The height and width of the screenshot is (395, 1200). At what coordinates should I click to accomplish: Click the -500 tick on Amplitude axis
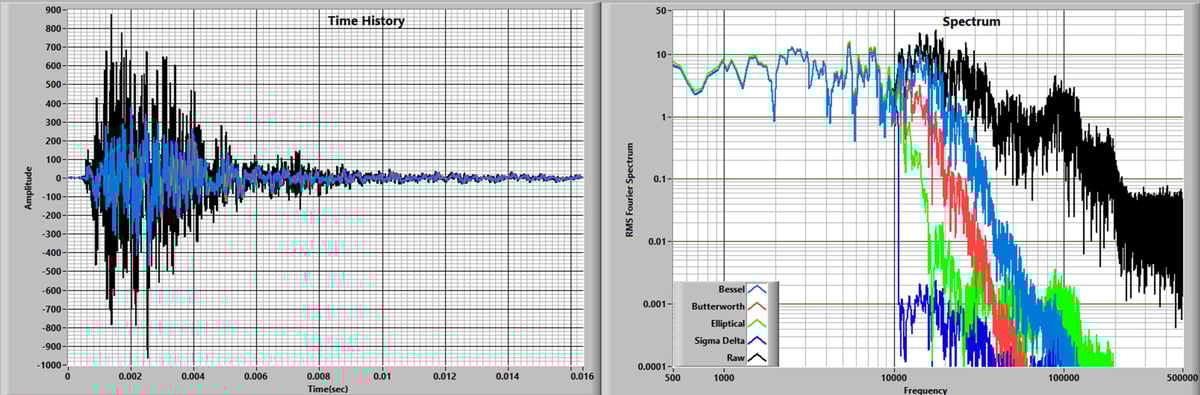[53, 272]
